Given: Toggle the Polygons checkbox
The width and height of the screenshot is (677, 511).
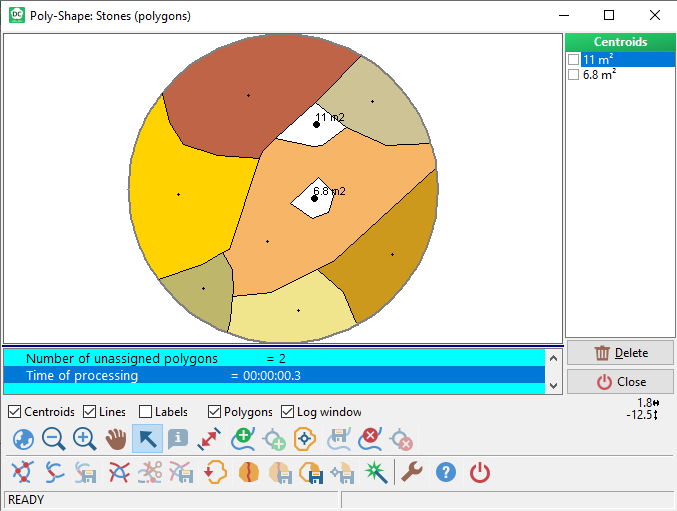Looking at the screenshot, I should [x=214, y=412].
